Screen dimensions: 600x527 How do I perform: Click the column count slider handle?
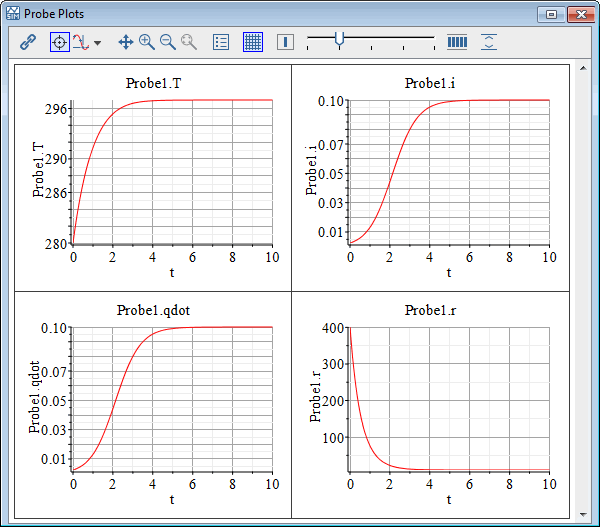[x=340, y=39]
